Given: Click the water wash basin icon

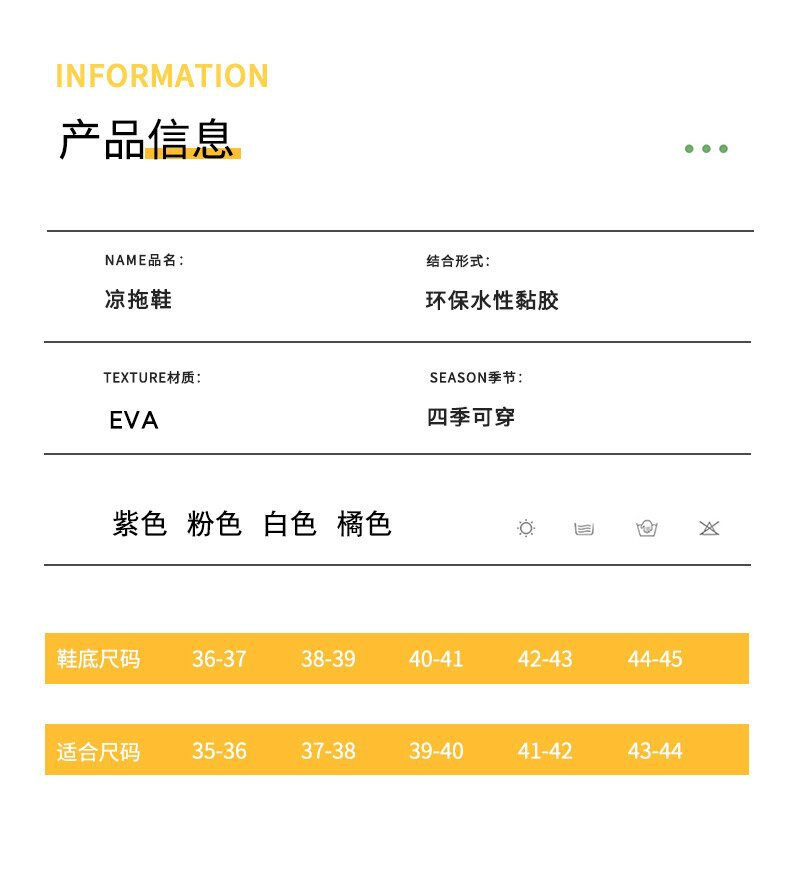Looking at the screenshot, I should pyautogui.click(x=585, y=528).
